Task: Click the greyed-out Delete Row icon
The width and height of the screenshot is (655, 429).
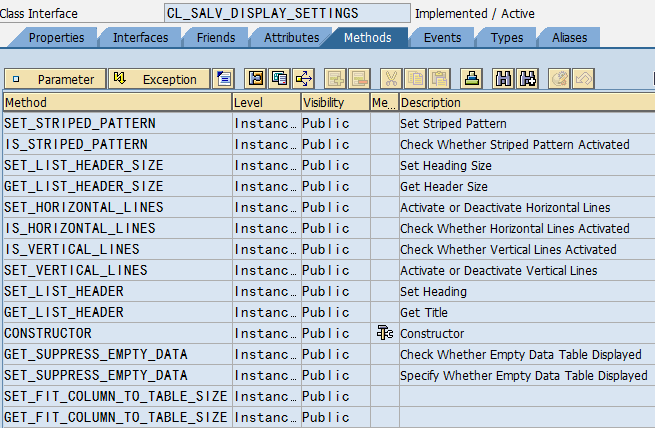Action: coord(360,79)
